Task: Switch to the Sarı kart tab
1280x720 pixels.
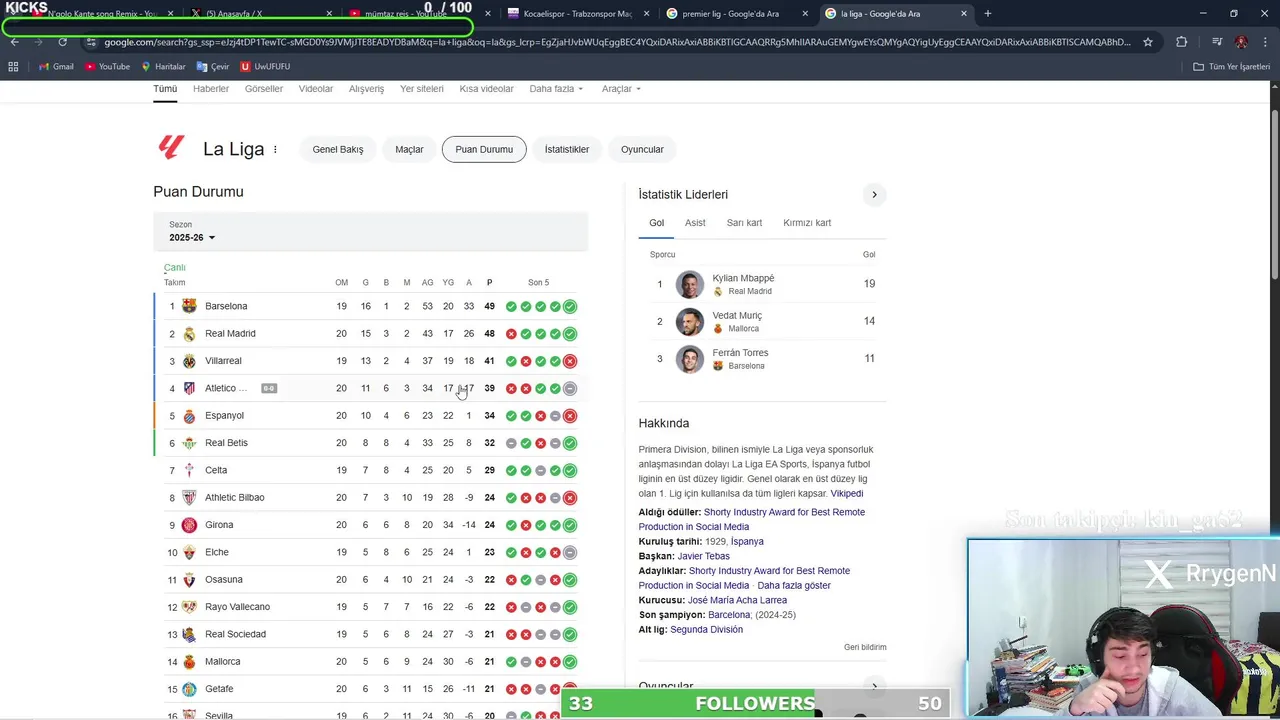Action: [x=744, y=223]
